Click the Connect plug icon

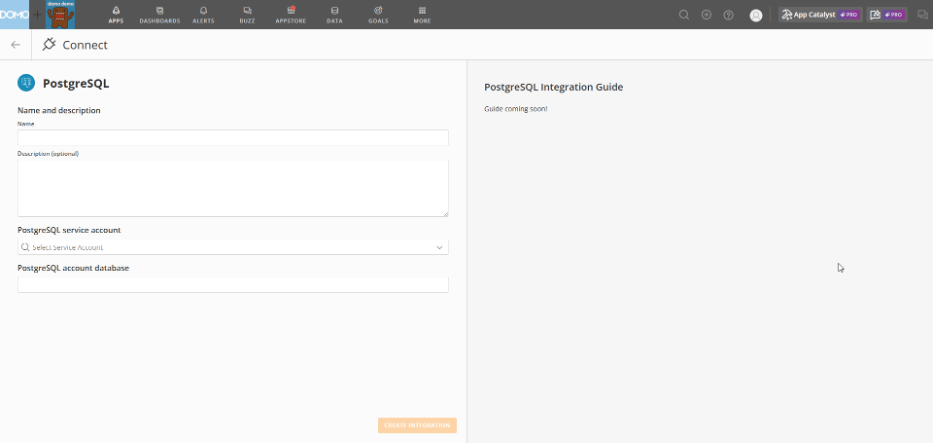[x=49, y=44]
